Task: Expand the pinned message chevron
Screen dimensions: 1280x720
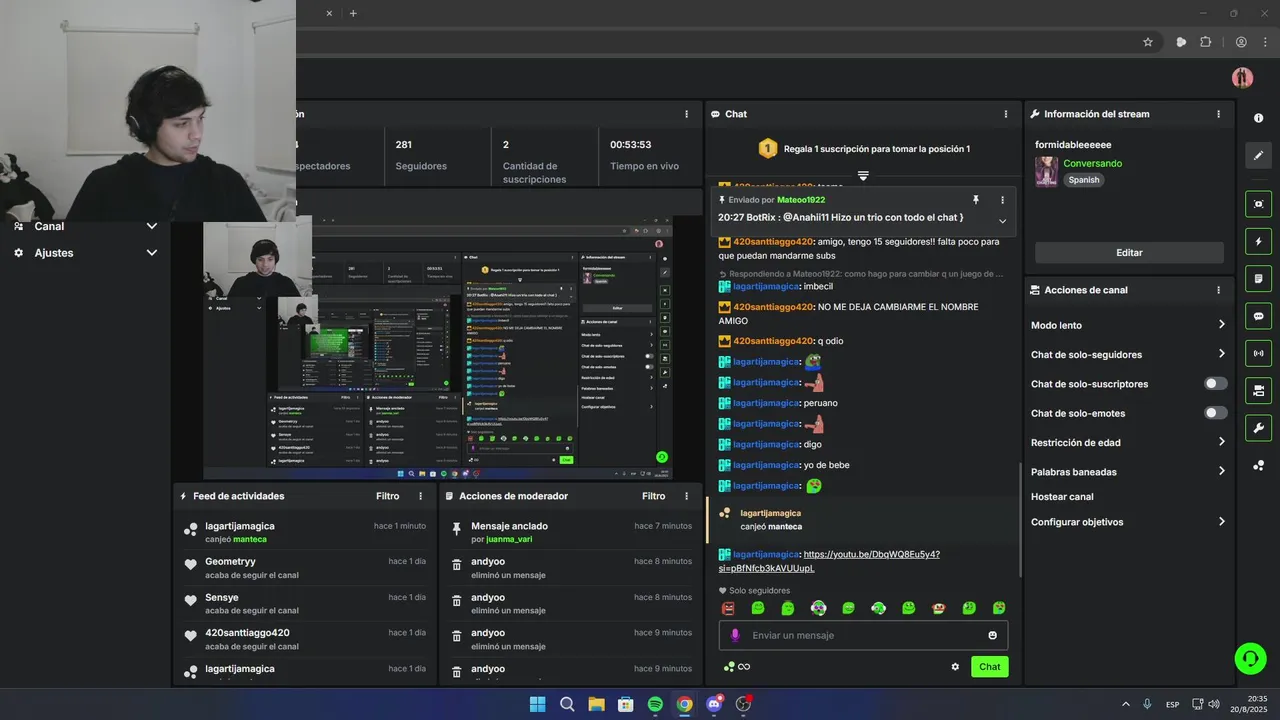Action: (x=1002, y=221)
